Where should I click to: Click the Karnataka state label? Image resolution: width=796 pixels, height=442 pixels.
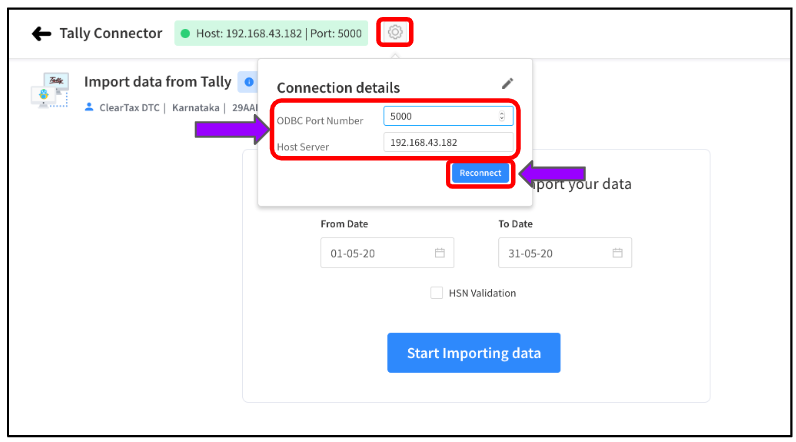coord(195,108)
